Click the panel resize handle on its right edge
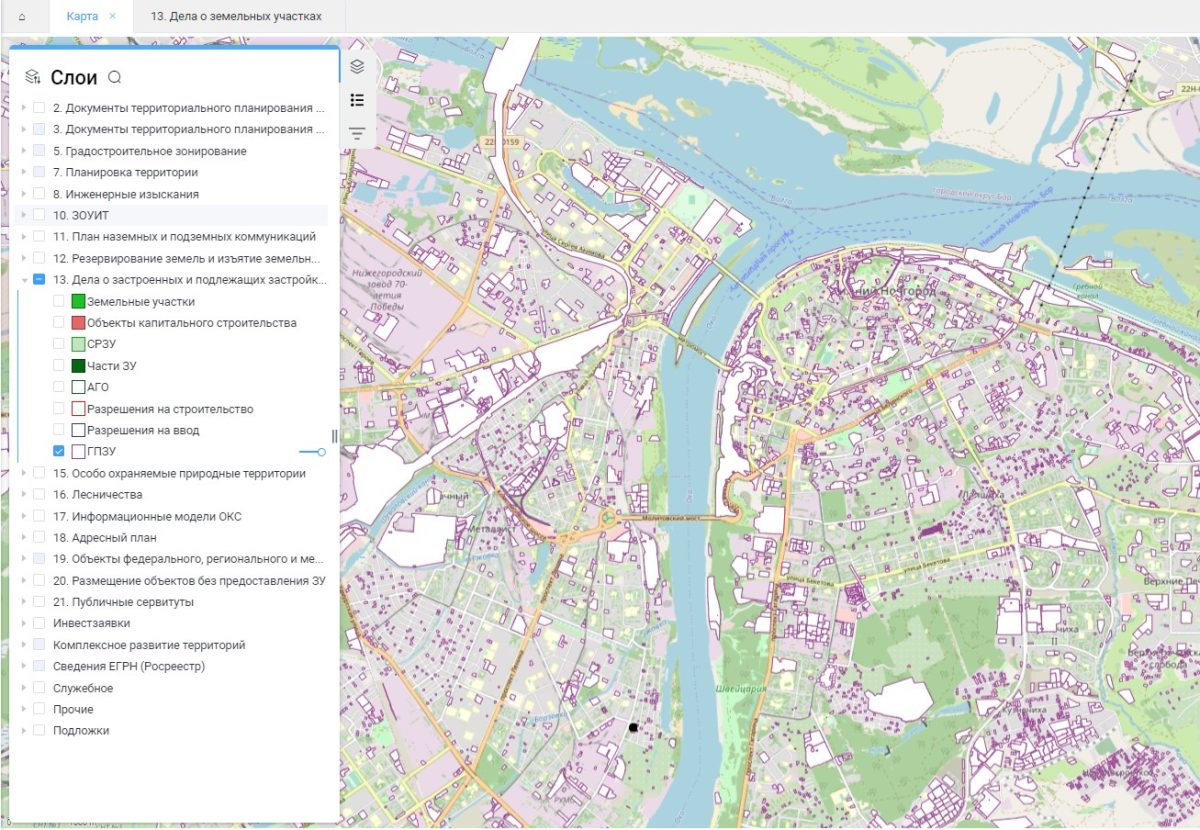Image resolution: width=1200 pixels, height=830 pixels. click(x=336, y=436)
